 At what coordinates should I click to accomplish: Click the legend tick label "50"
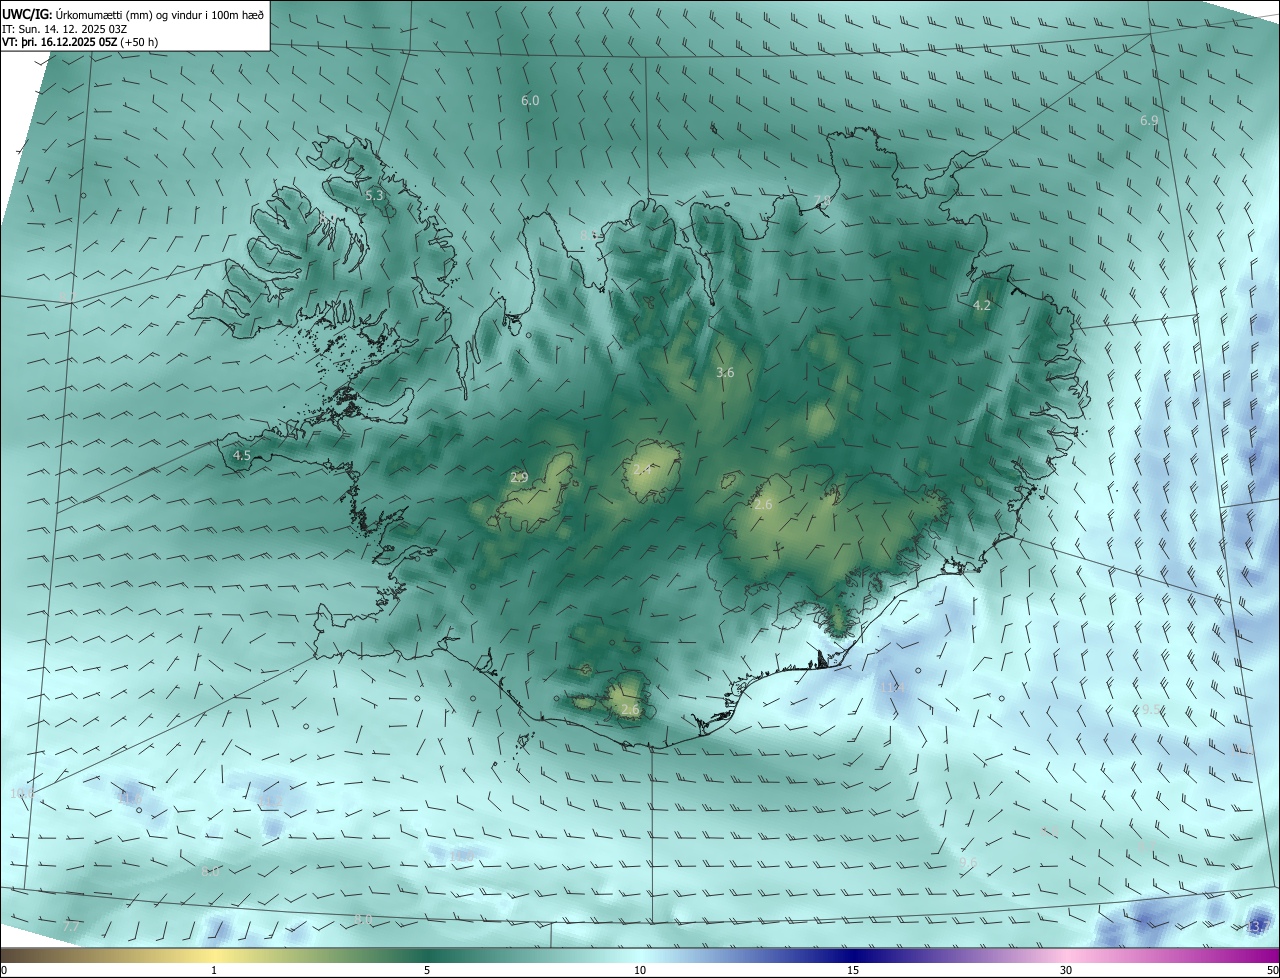1272,970
